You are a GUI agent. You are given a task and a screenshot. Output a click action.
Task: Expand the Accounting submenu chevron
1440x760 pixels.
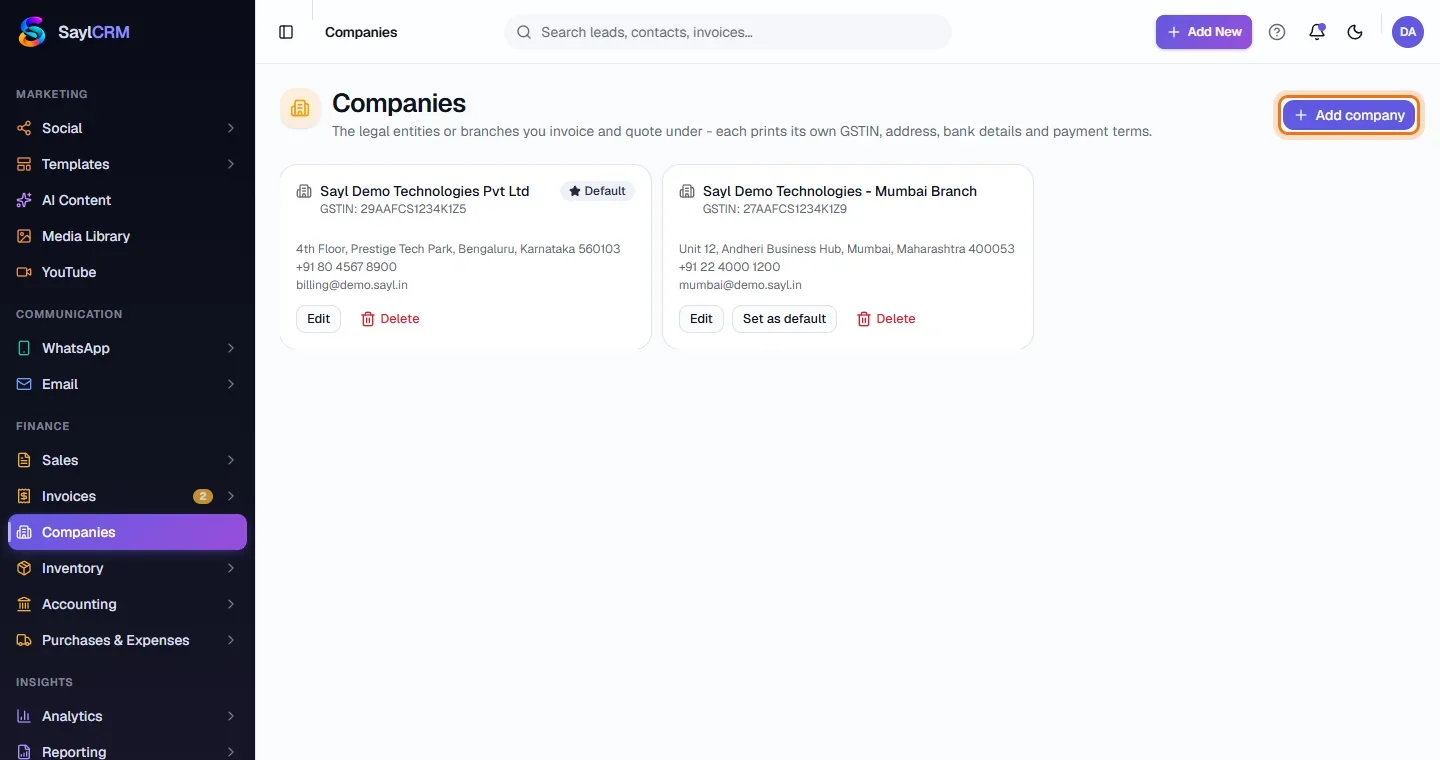(231, 604)
